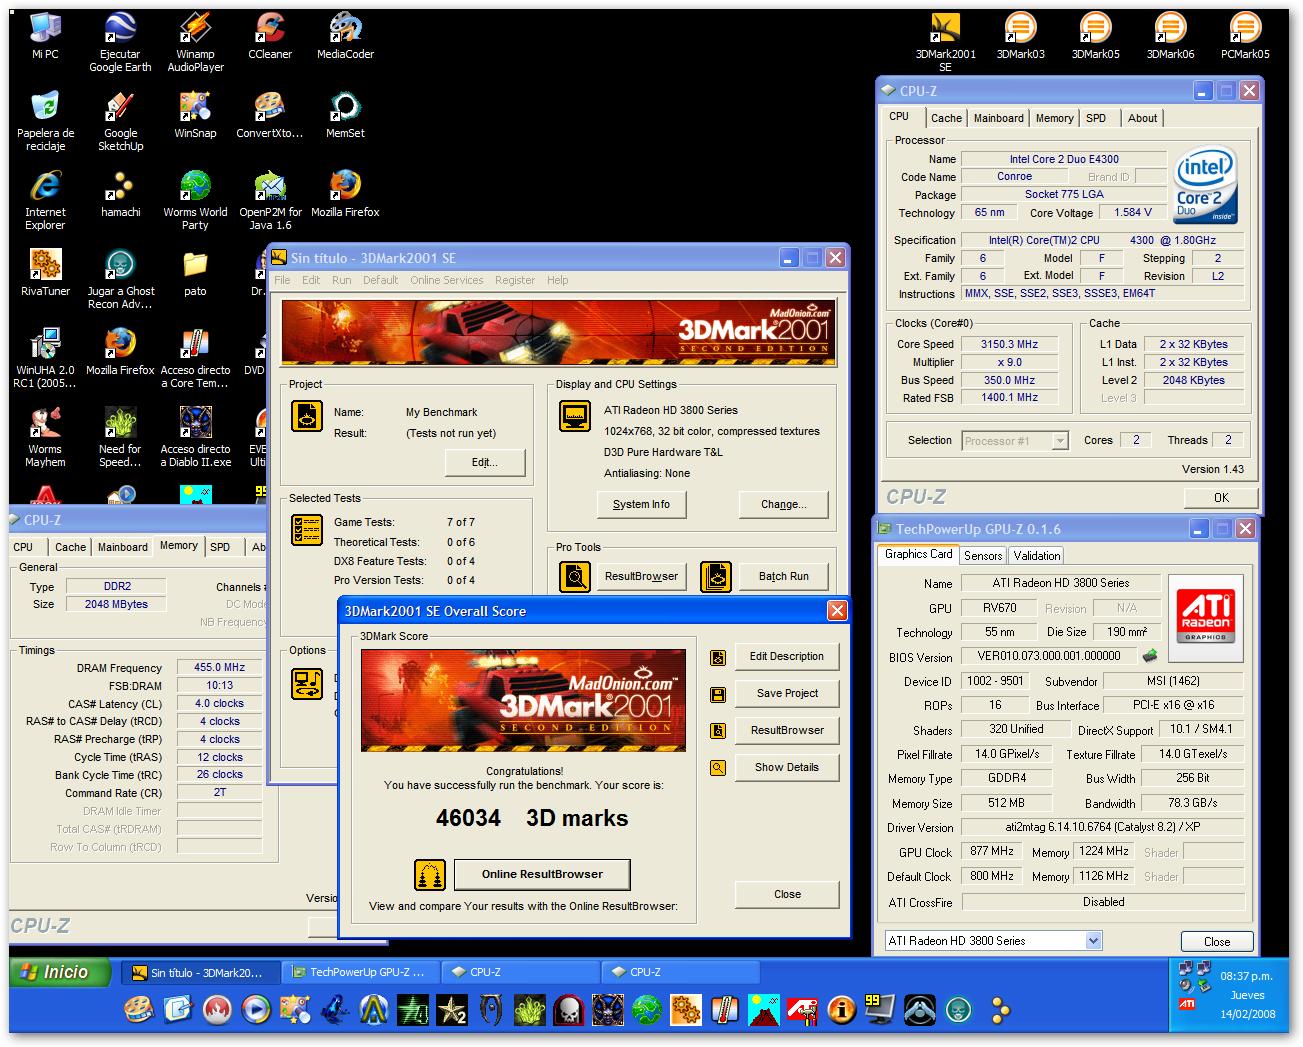Select the Sin título - 3DMark2001 taskbar item

[x=201, y=972]
